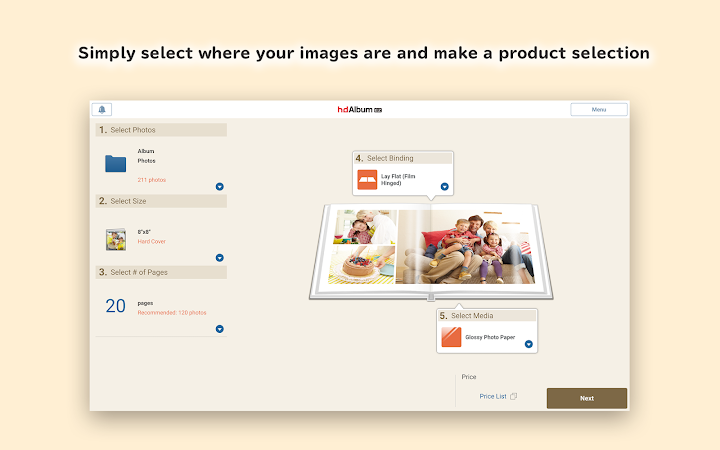Click the large 20 pages number

pyautogui.click(x=115, y=306)
